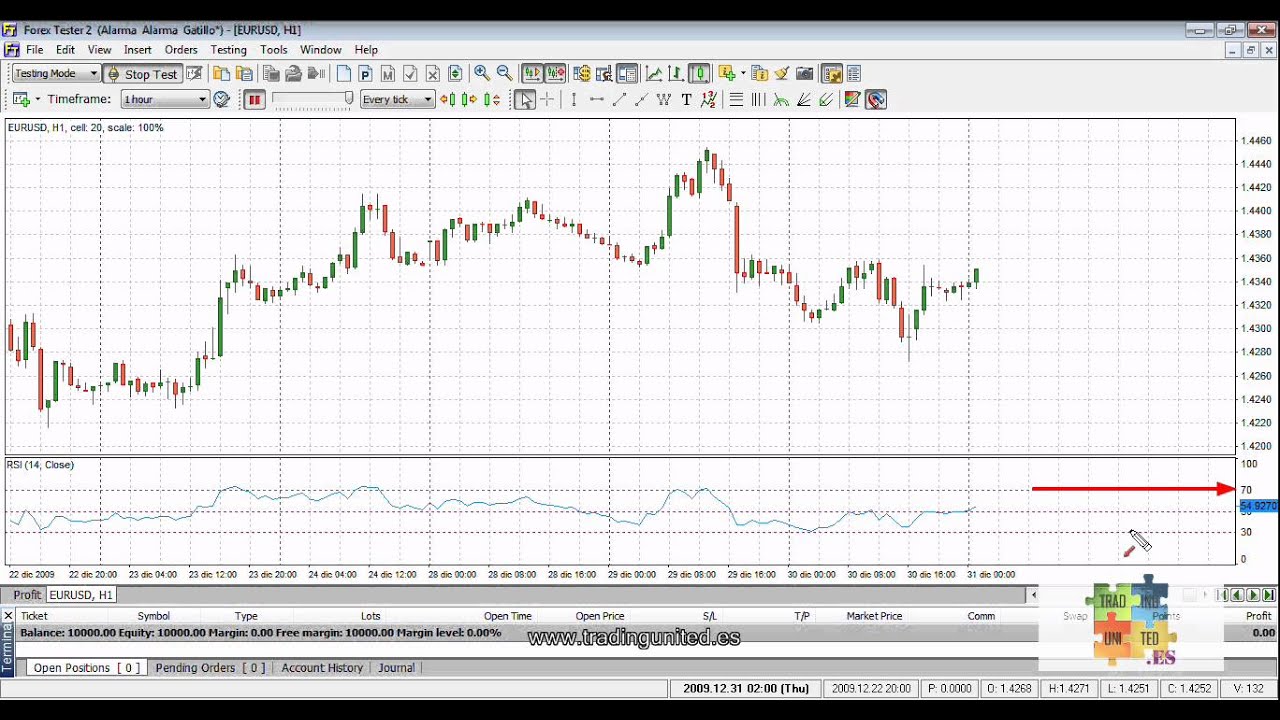The height and width of the screenshot is (720, 1280).
Task: Click the screenshot camera icon
Action: pyautogui.click(x=804, y=73)
